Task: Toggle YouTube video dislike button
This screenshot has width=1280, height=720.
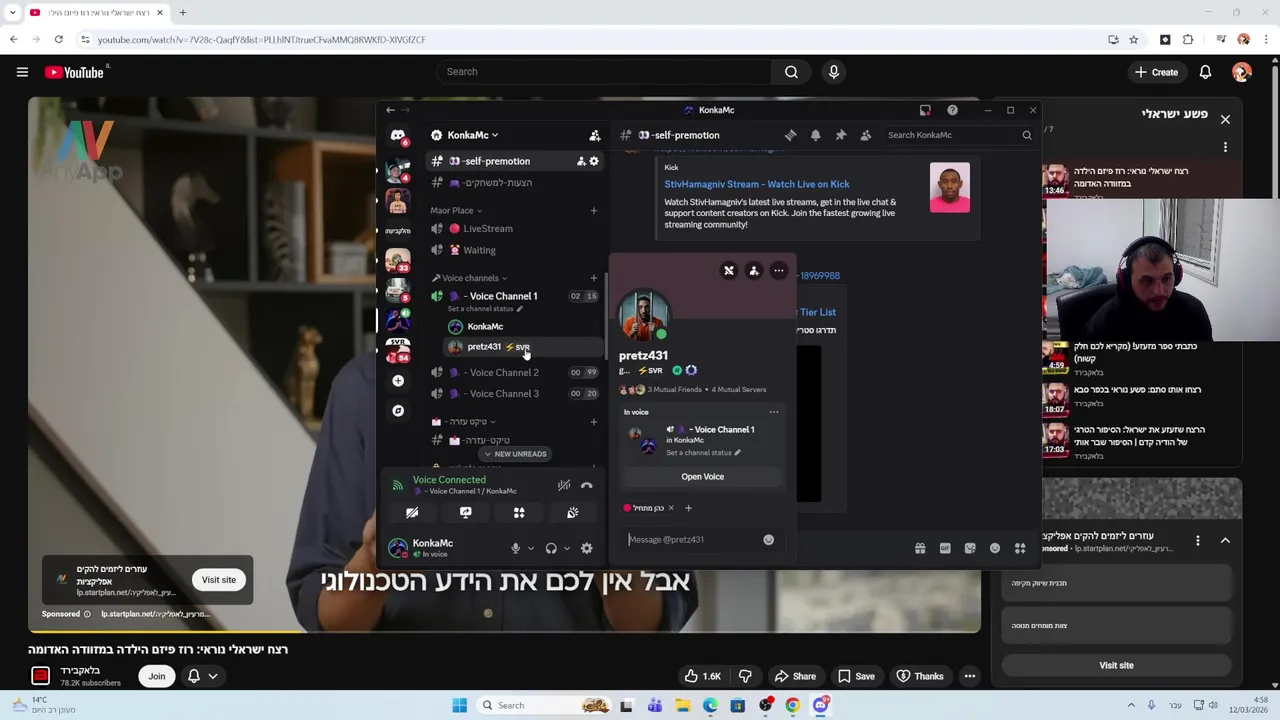Action: 745,676
